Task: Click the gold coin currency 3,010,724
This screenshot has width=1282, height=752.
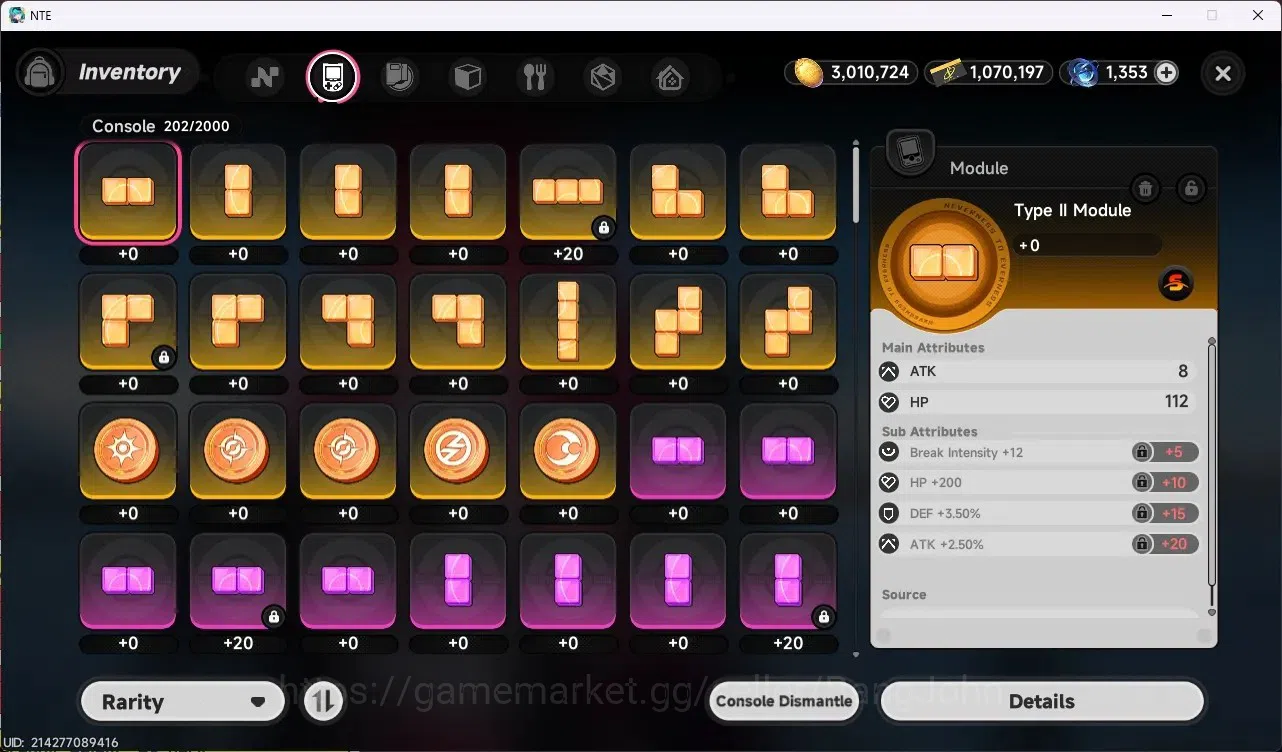Action: pos(853,72)
